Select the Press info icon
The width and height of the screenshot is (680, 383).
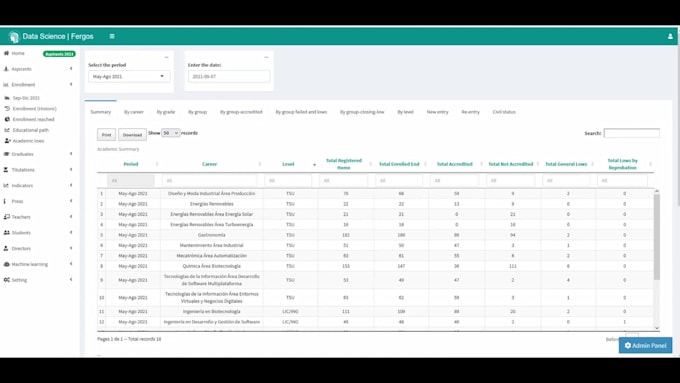5,201
